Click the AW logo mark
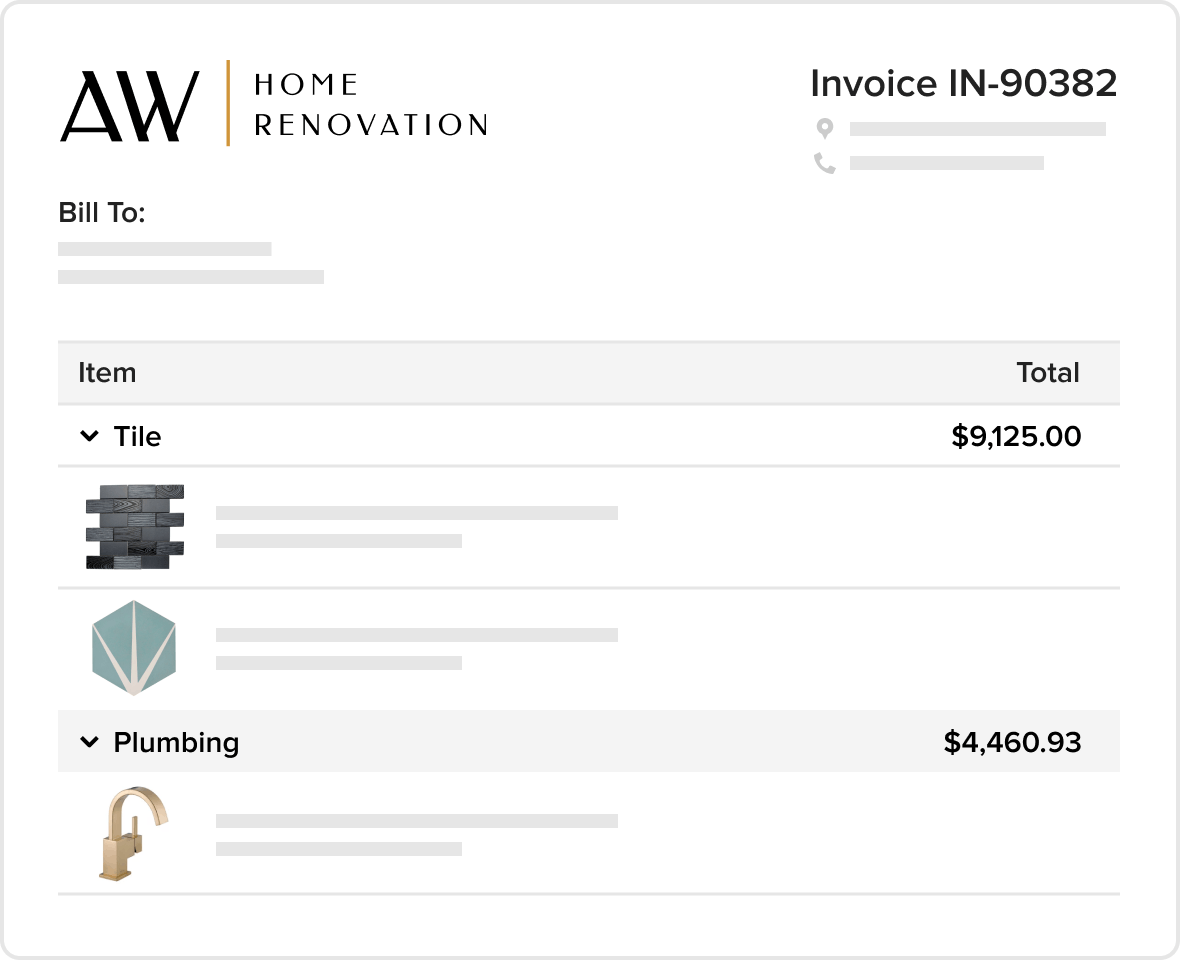This screenshot has width=1180, height=960. (129, 106)
